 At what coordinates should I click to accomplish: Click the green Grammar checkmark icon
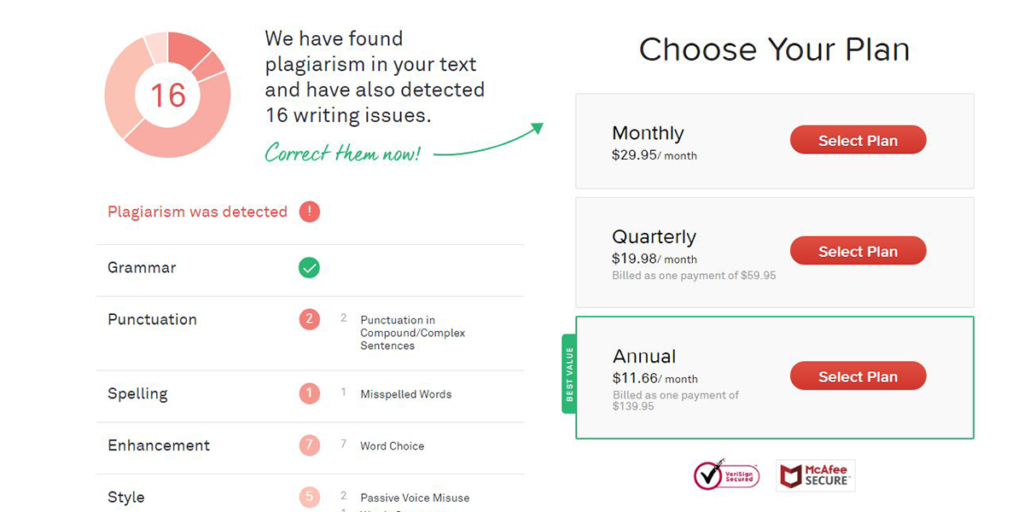click(310, 268)
